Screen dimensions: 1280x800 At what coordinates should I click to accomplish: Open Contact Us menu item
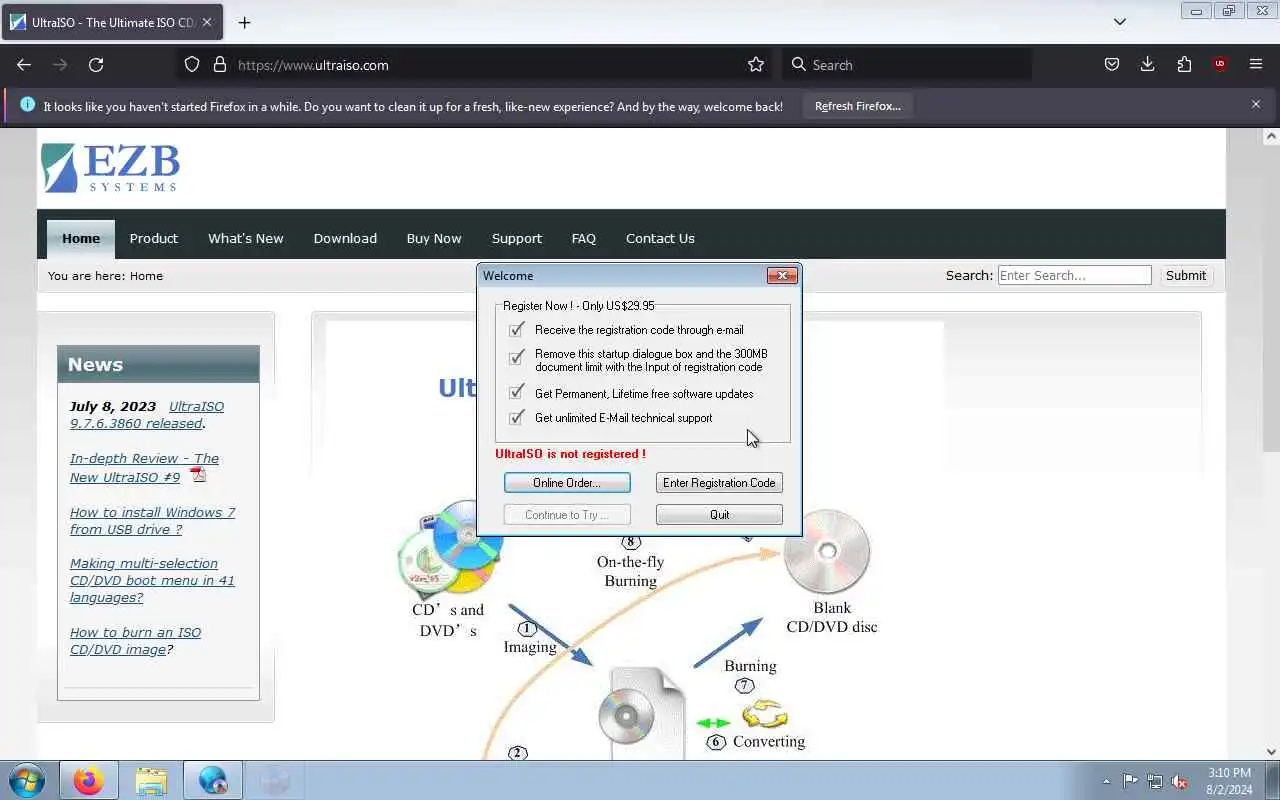(x=660, y=238)
